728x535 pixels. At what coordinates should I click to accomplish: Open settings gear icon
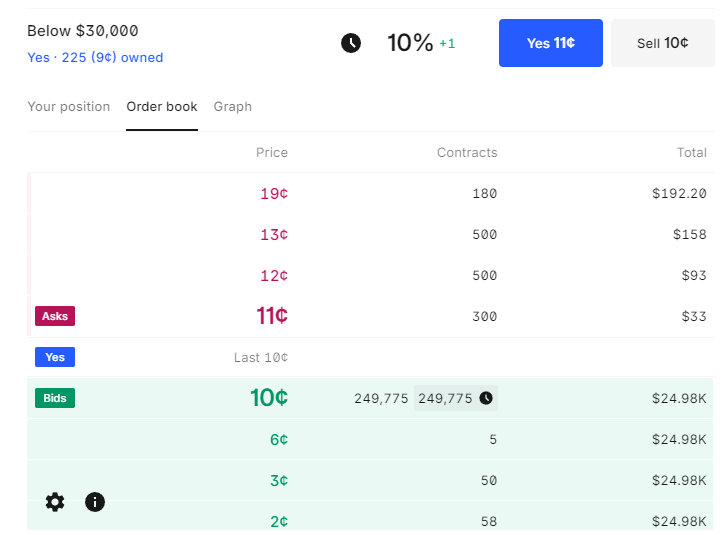[55, 502]
